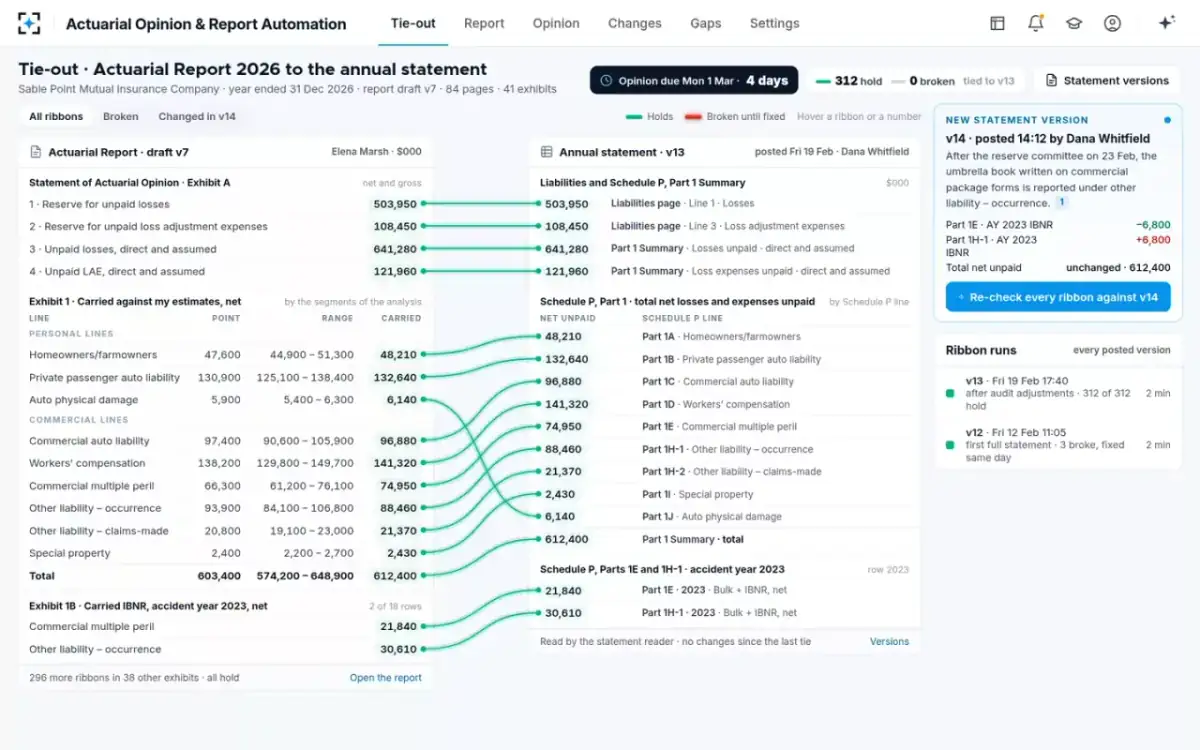Click carried value 132,640 for private passenger auto
Viewport: 1200px width, 750px height.
click(x=395, y=378)
